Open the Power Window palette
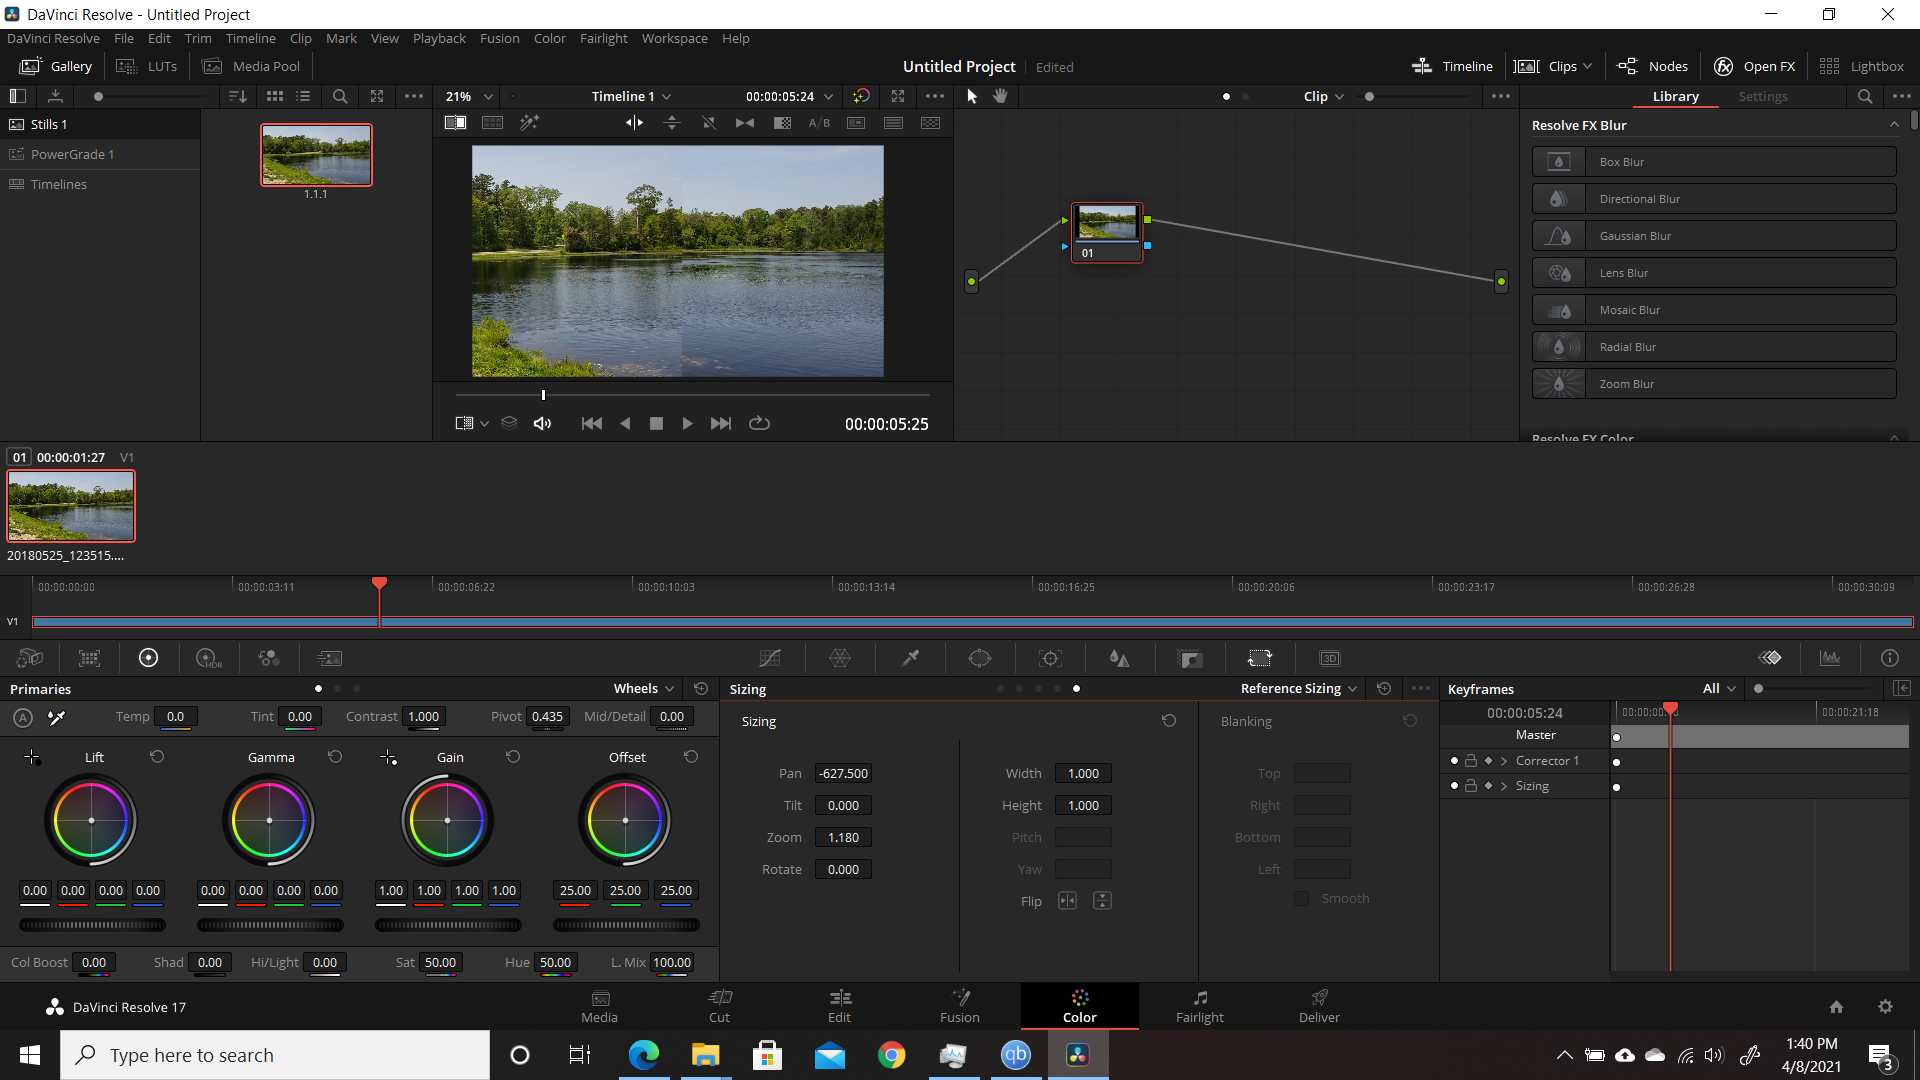This screenshot has height=1080, width=1920. click(980, 658)
